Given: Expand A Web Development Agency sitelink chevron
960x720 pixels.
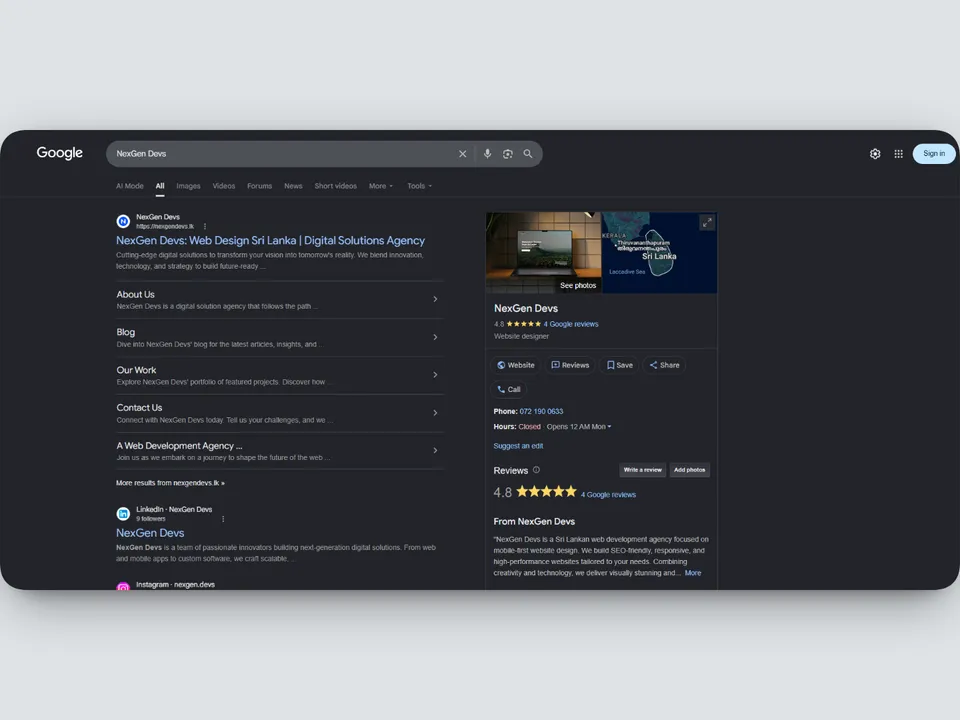Looking at the screenshot, I should click(435, 451).
